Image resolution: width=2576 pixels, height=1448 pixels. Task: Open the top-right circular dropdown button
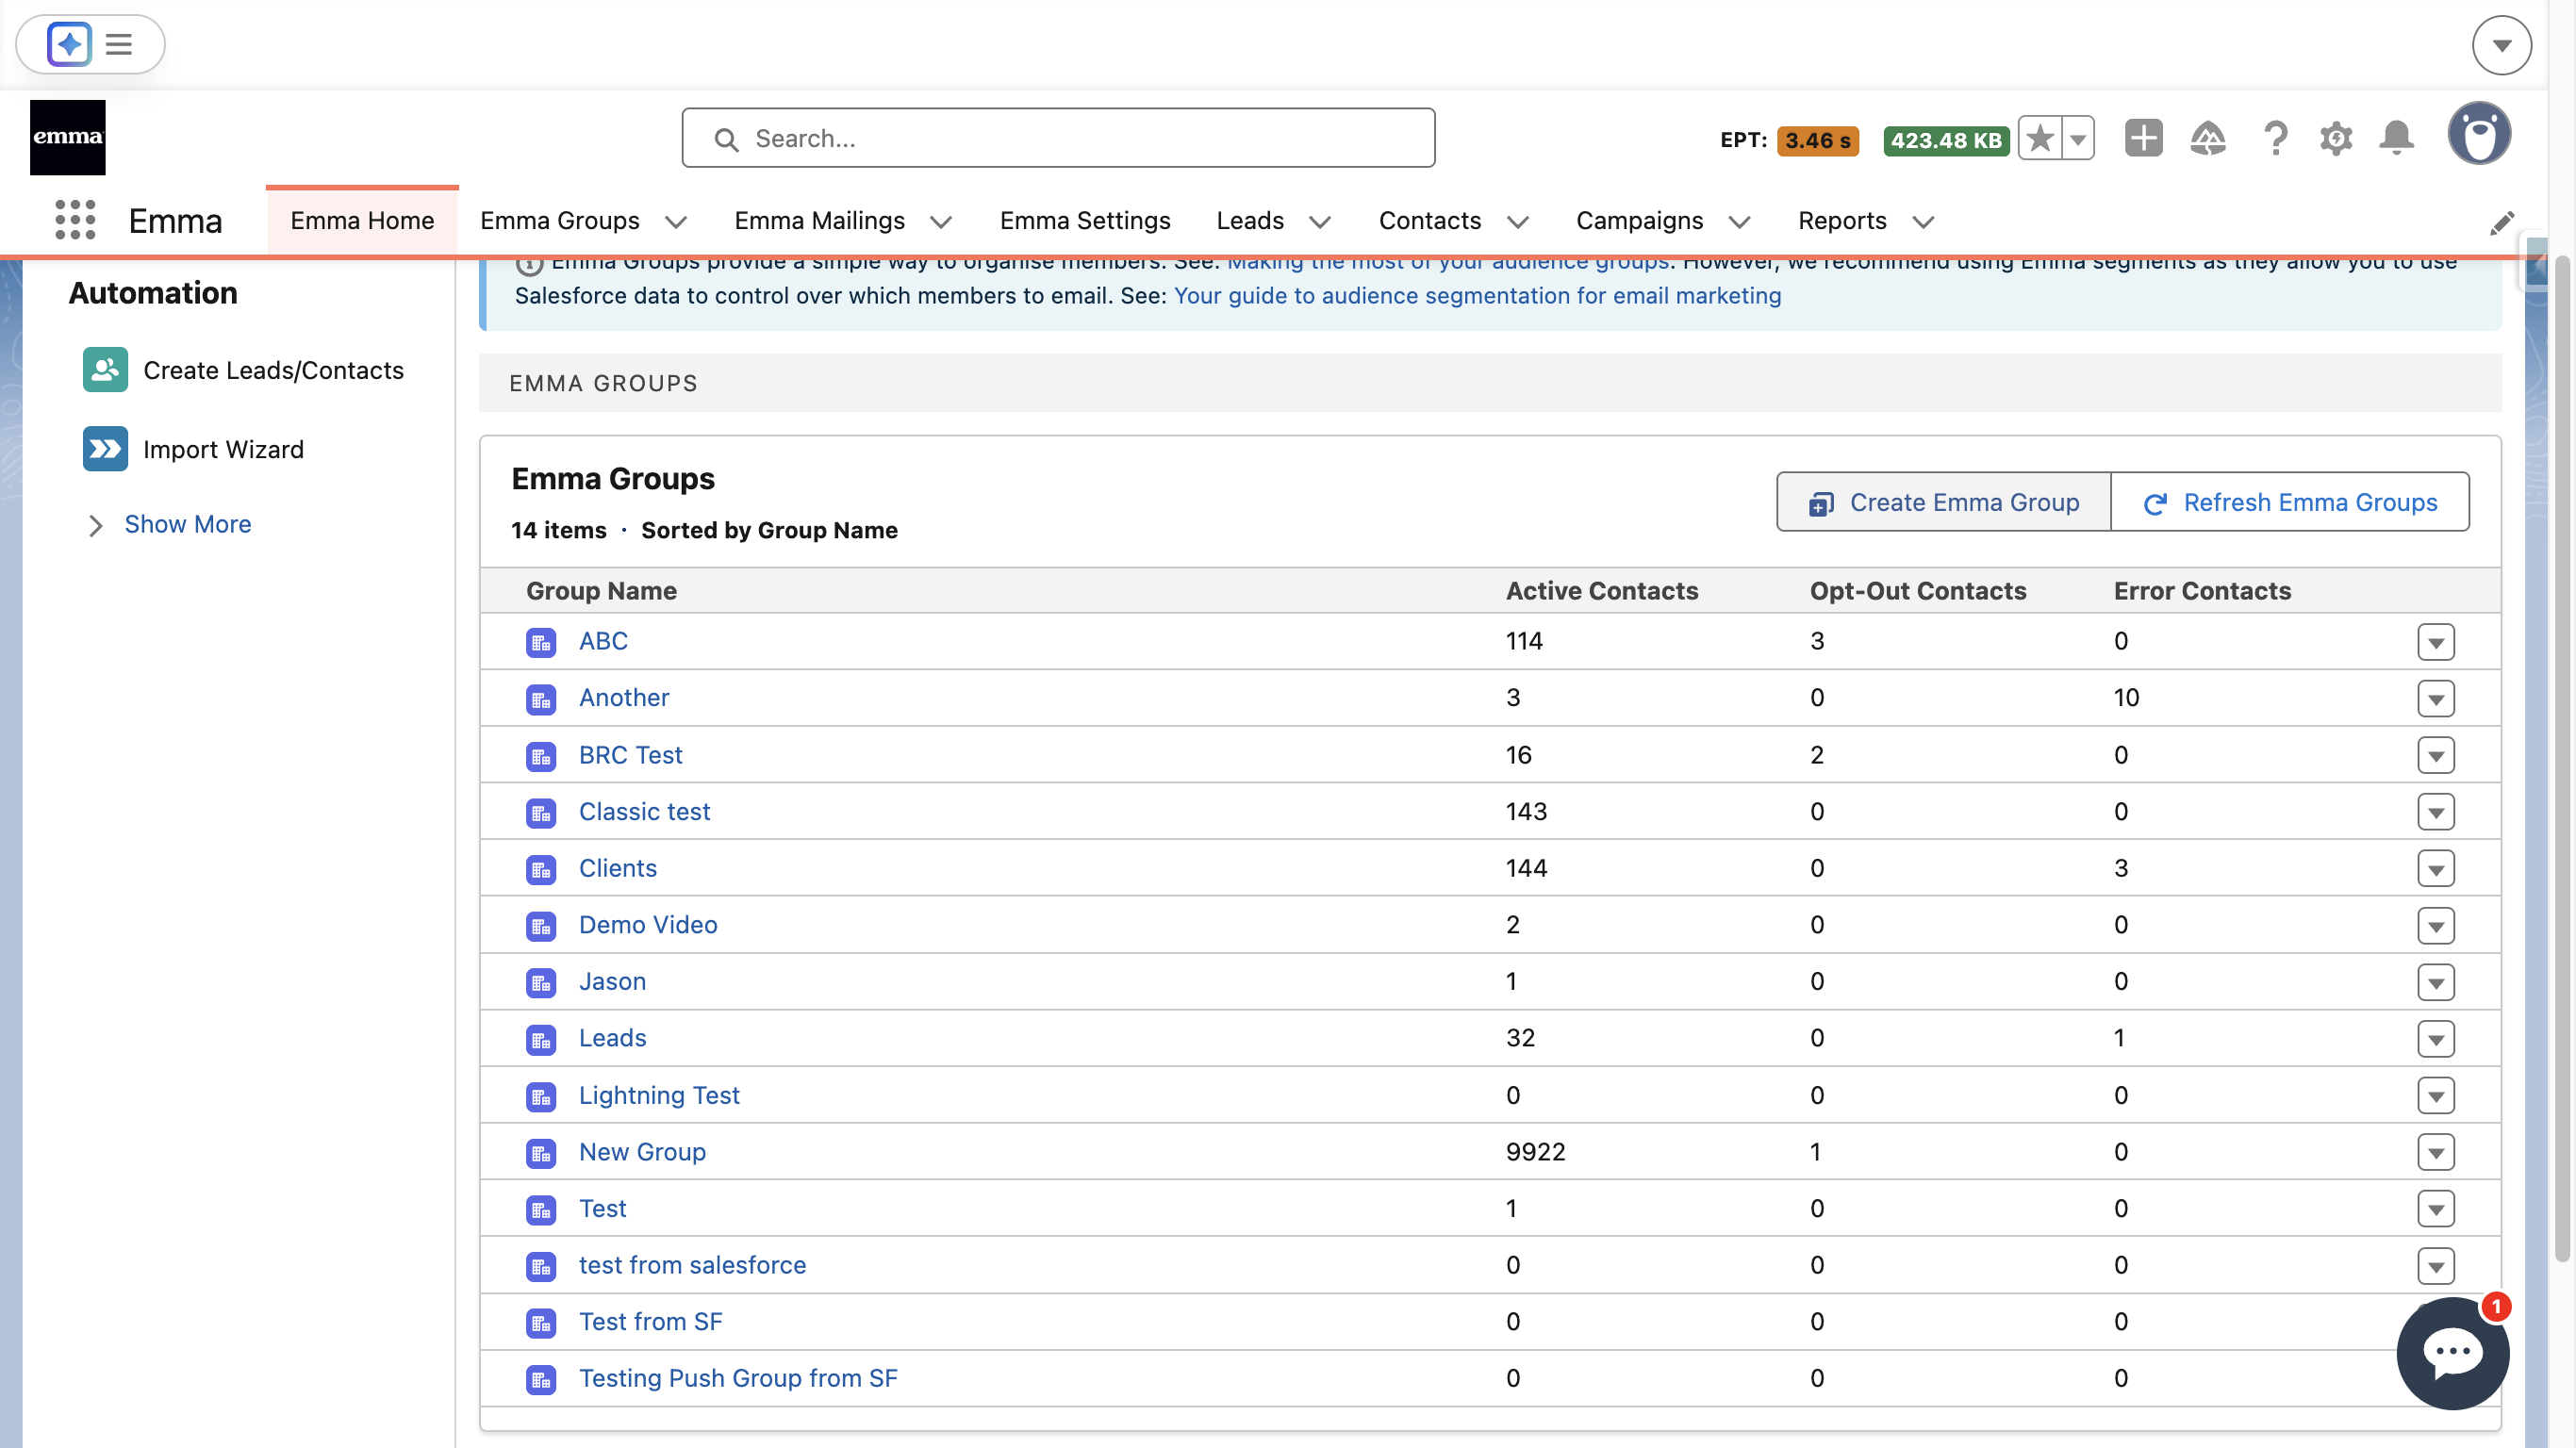(2501, 45)
